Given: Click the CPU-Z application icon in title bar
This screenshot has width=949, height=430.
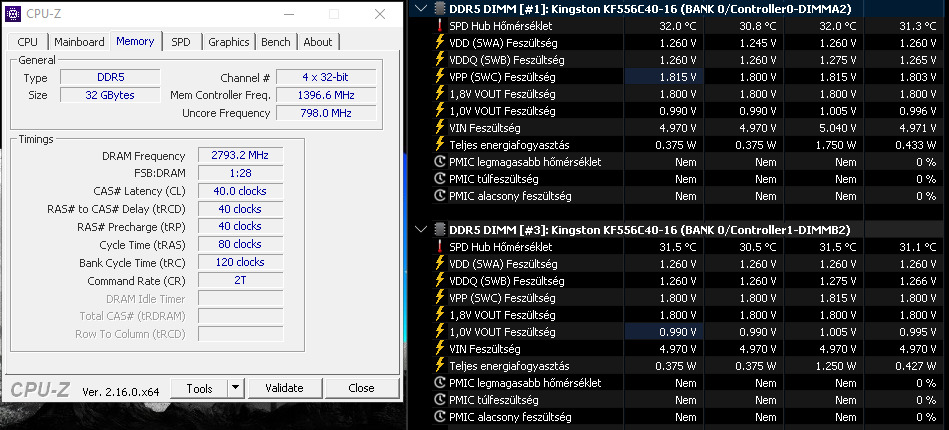Looking at the screenshot, I should click(x=12, y=13).
